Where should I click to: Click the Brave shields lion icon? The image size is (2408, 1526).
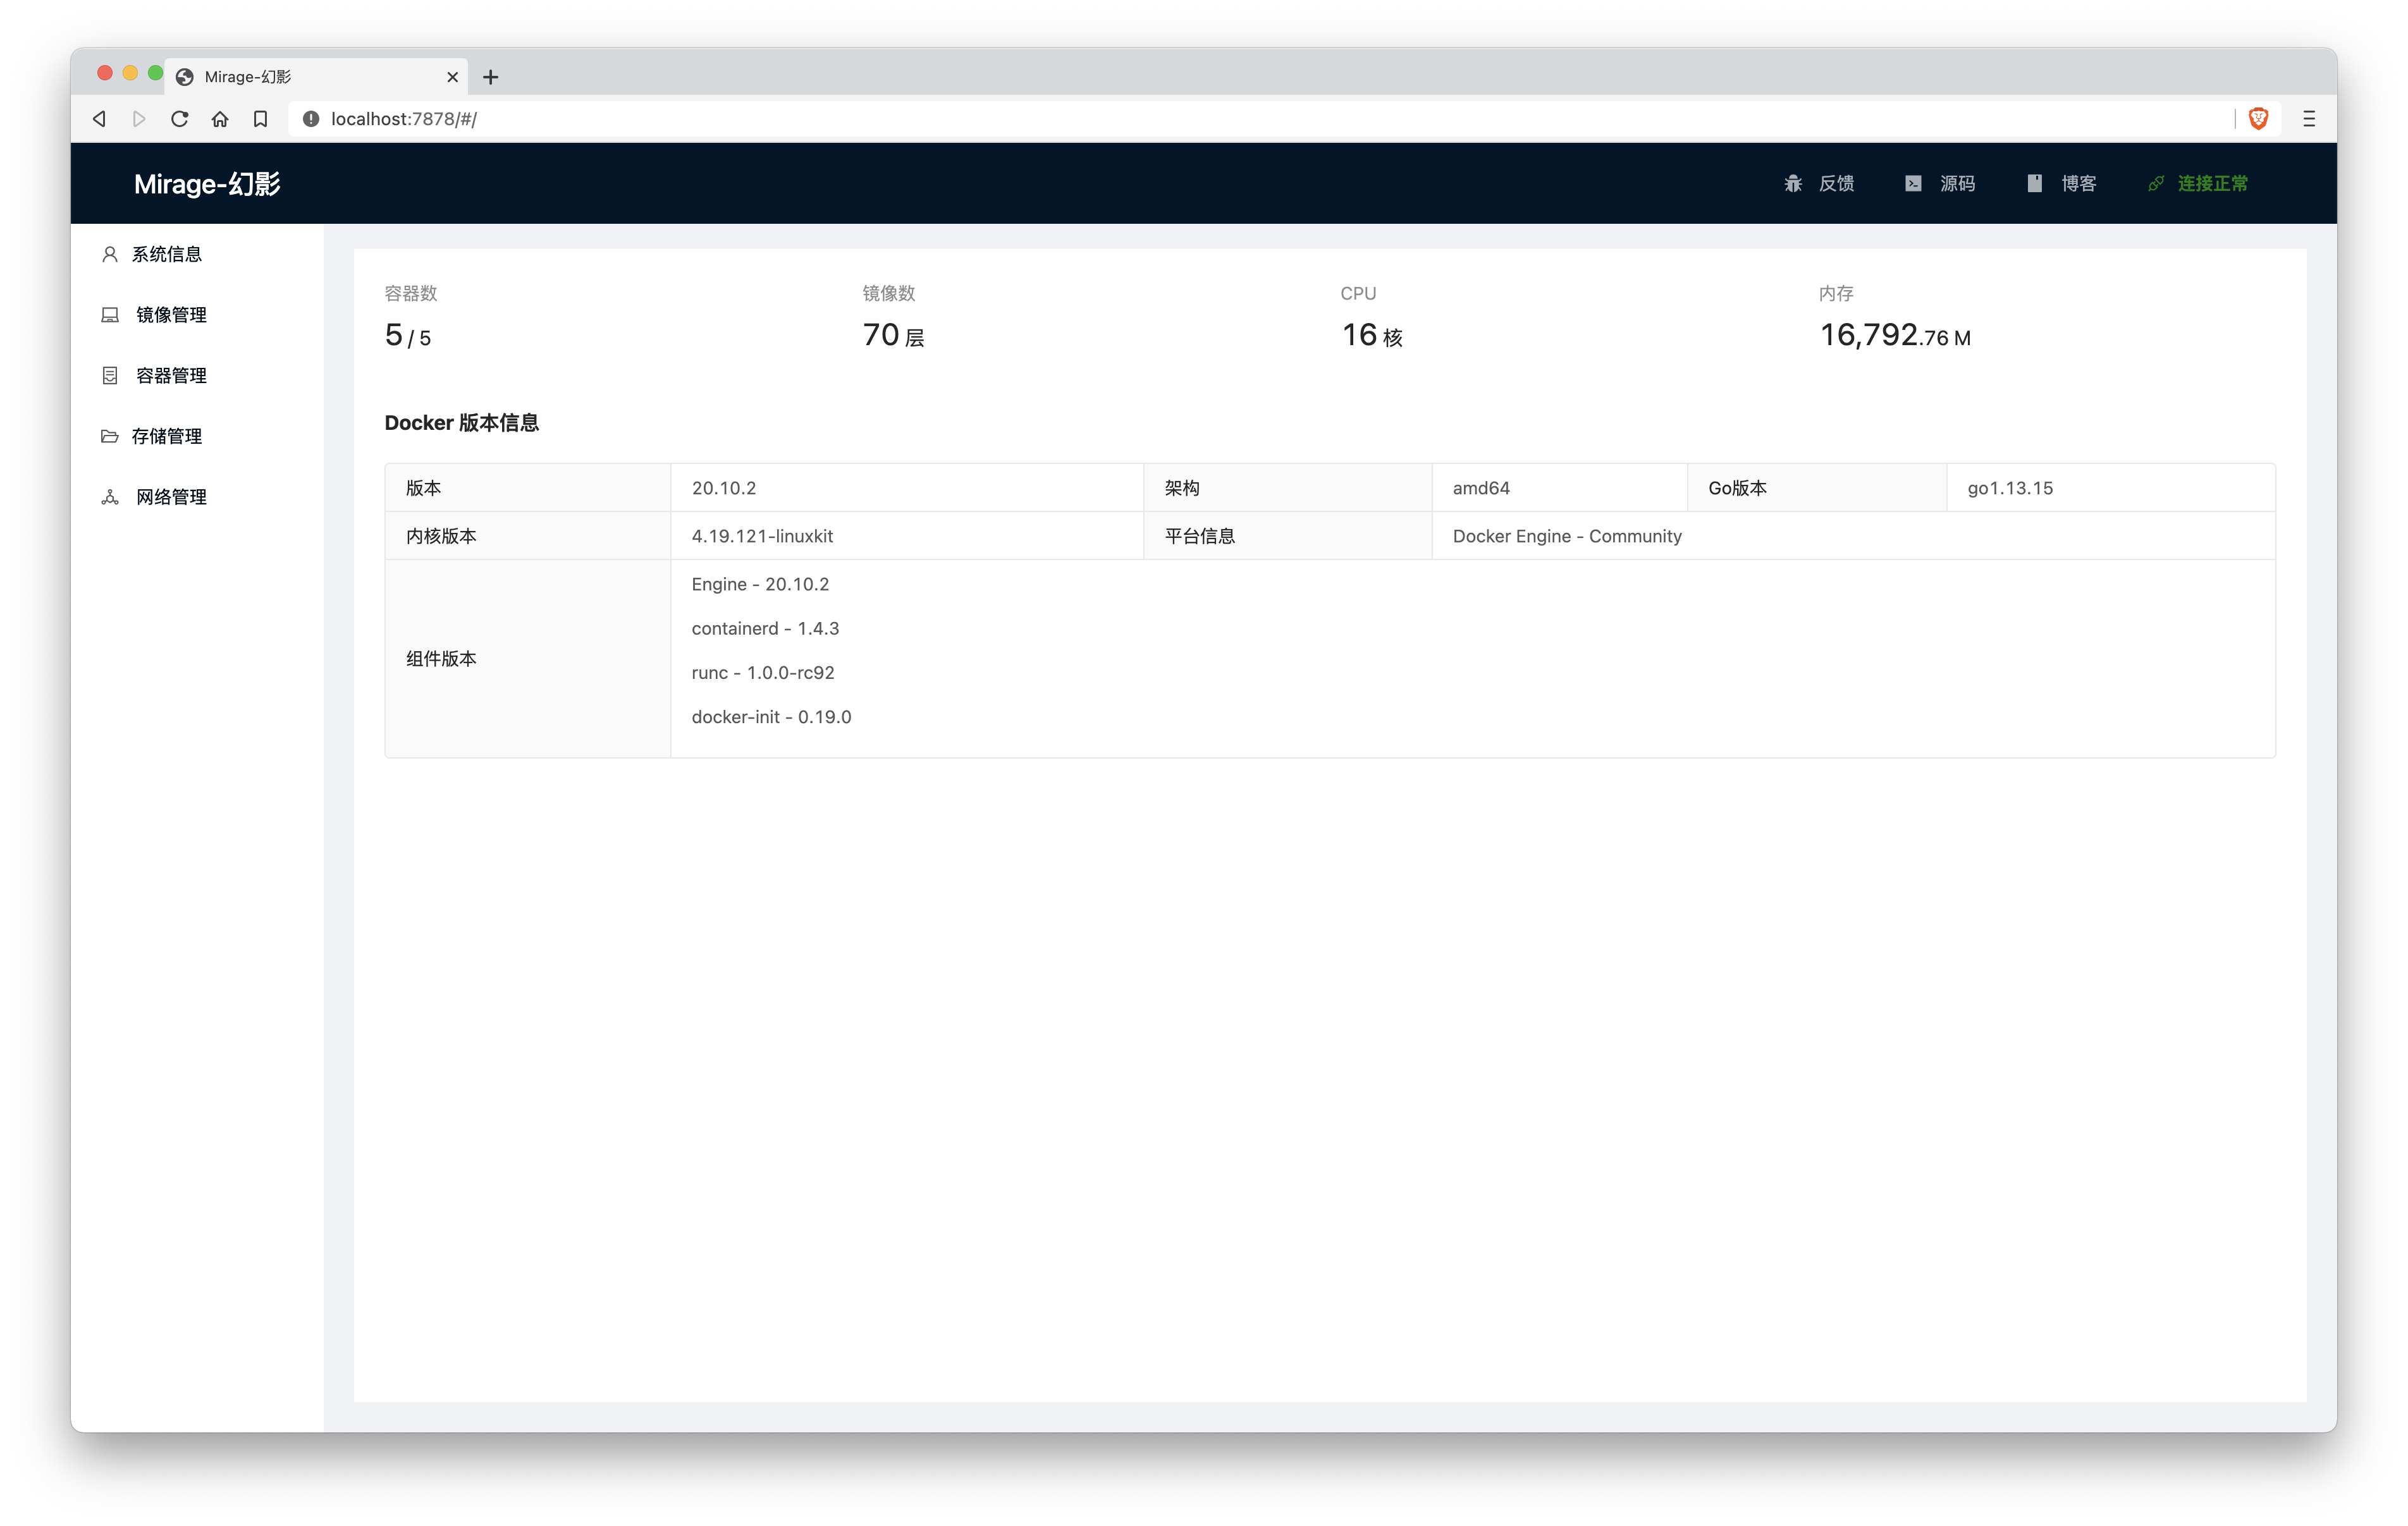[2258, 119]
